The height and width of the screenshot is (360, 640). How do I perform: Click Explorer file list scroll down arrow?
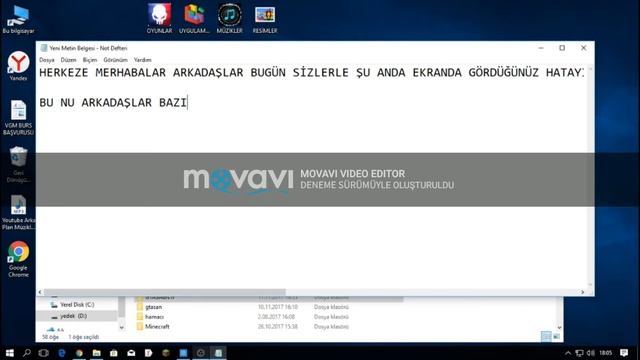click(x=559, y=327)
